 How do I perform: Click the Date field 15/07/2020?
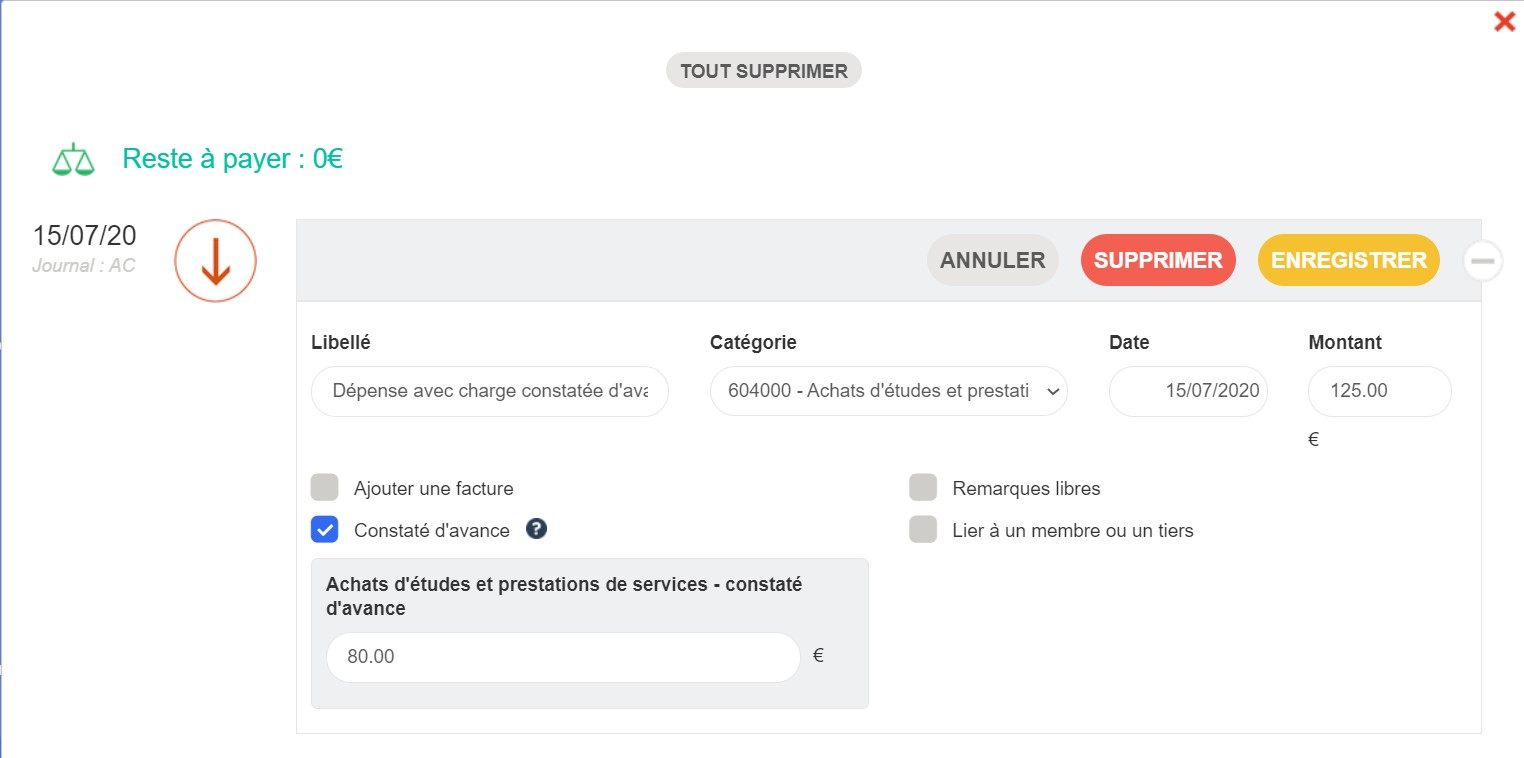coord(1188,391)
